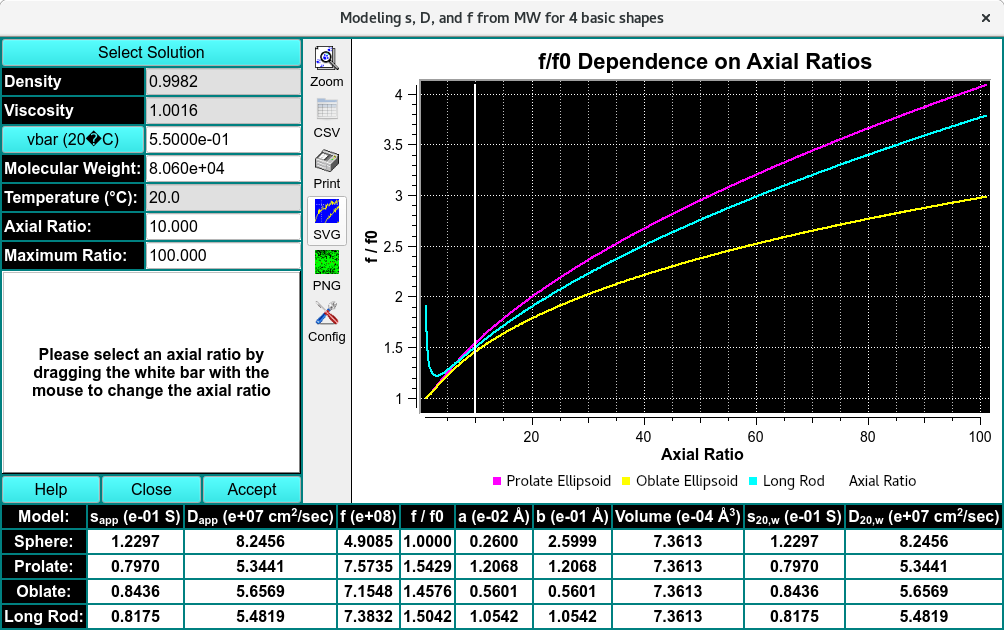Click the white axial ratio bar in plot

(x=475, y=250)
